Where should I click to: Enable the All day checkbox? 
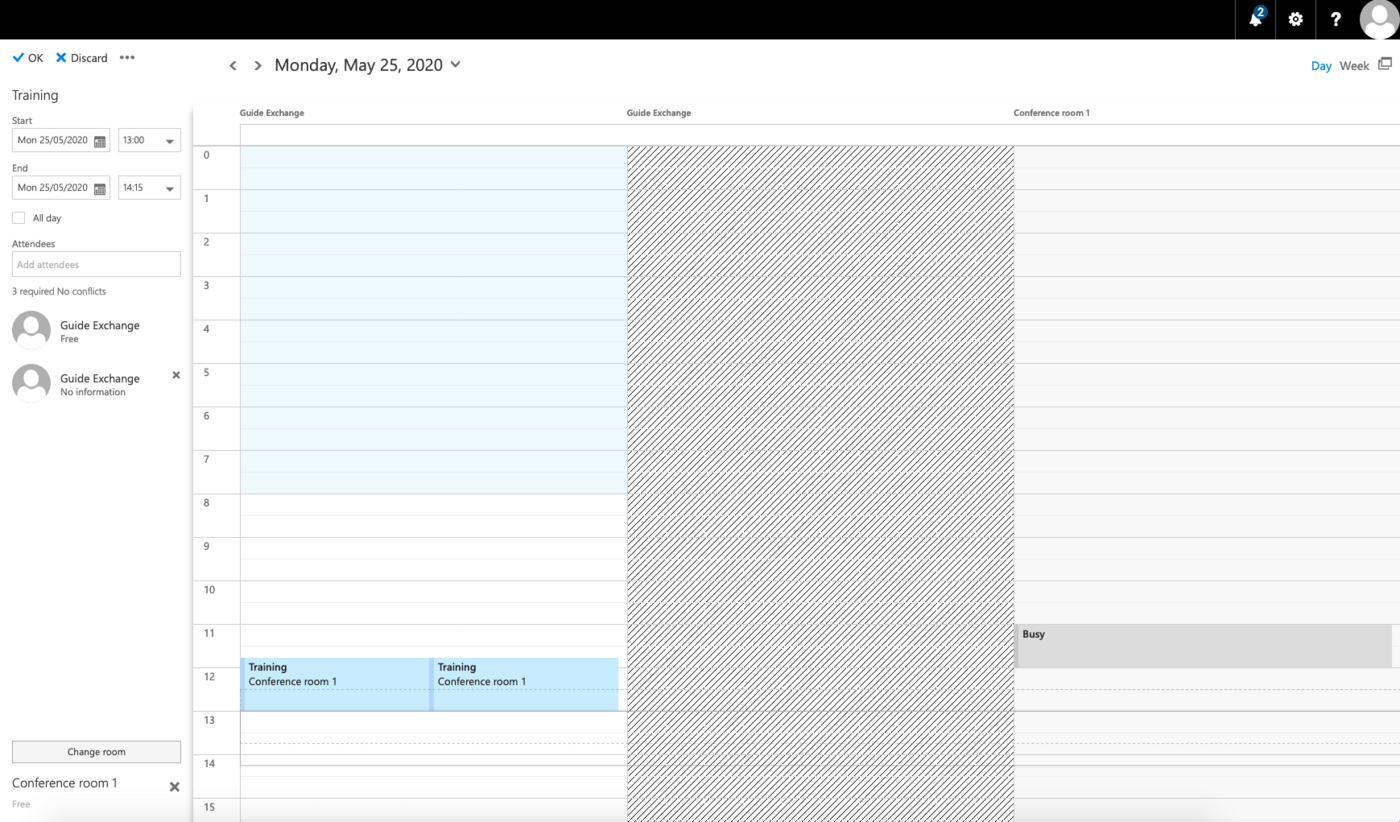(x=18, y=218)
